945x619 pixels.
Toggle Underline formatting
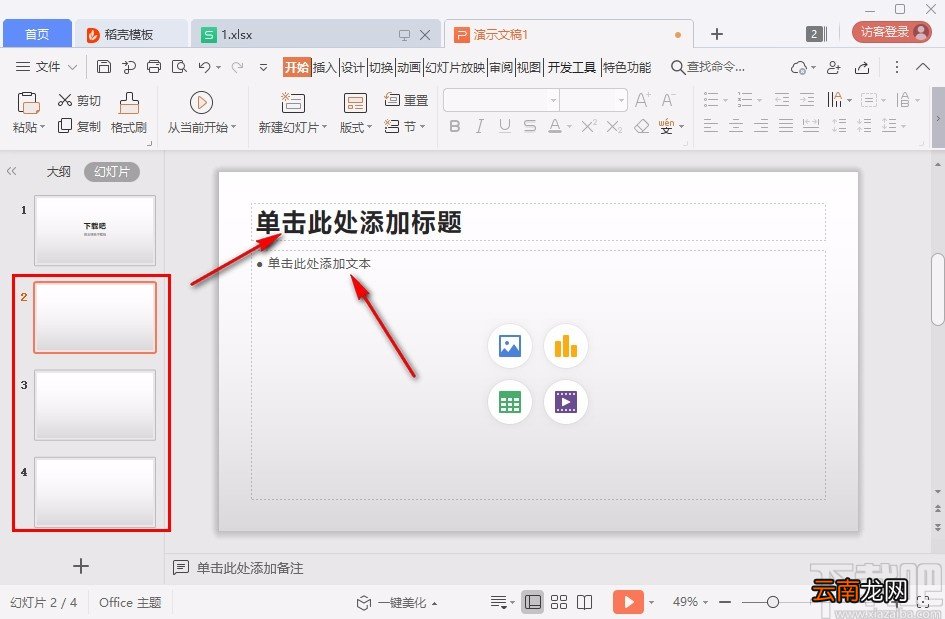click(504, 126)
